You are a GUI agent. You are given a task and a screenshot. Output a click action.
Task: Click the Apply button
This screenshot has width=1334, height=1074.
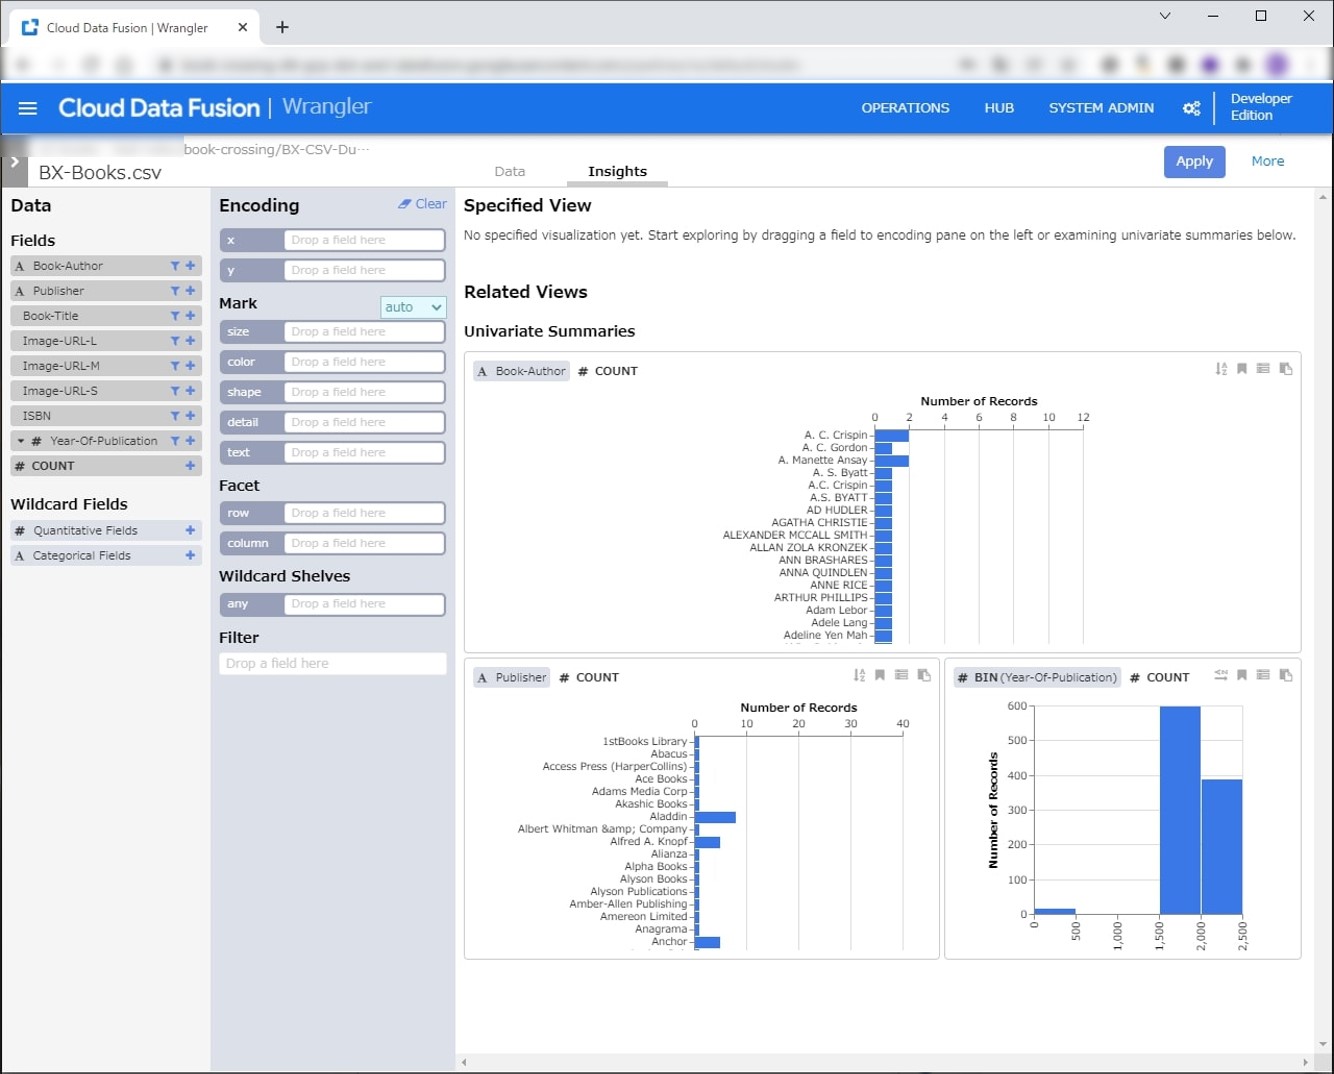pyautogui.click(x=1194, y=162)
